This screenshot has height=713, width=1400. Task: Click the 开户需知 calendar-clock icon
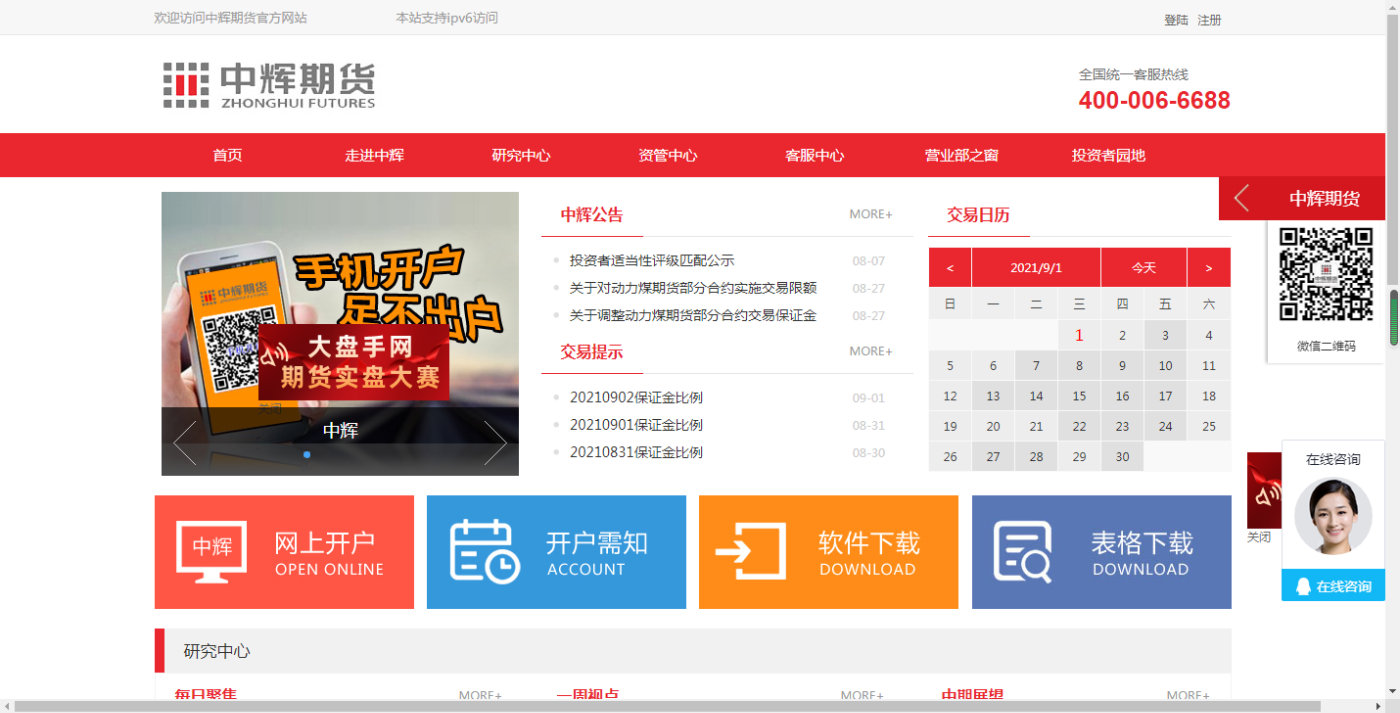481,551
